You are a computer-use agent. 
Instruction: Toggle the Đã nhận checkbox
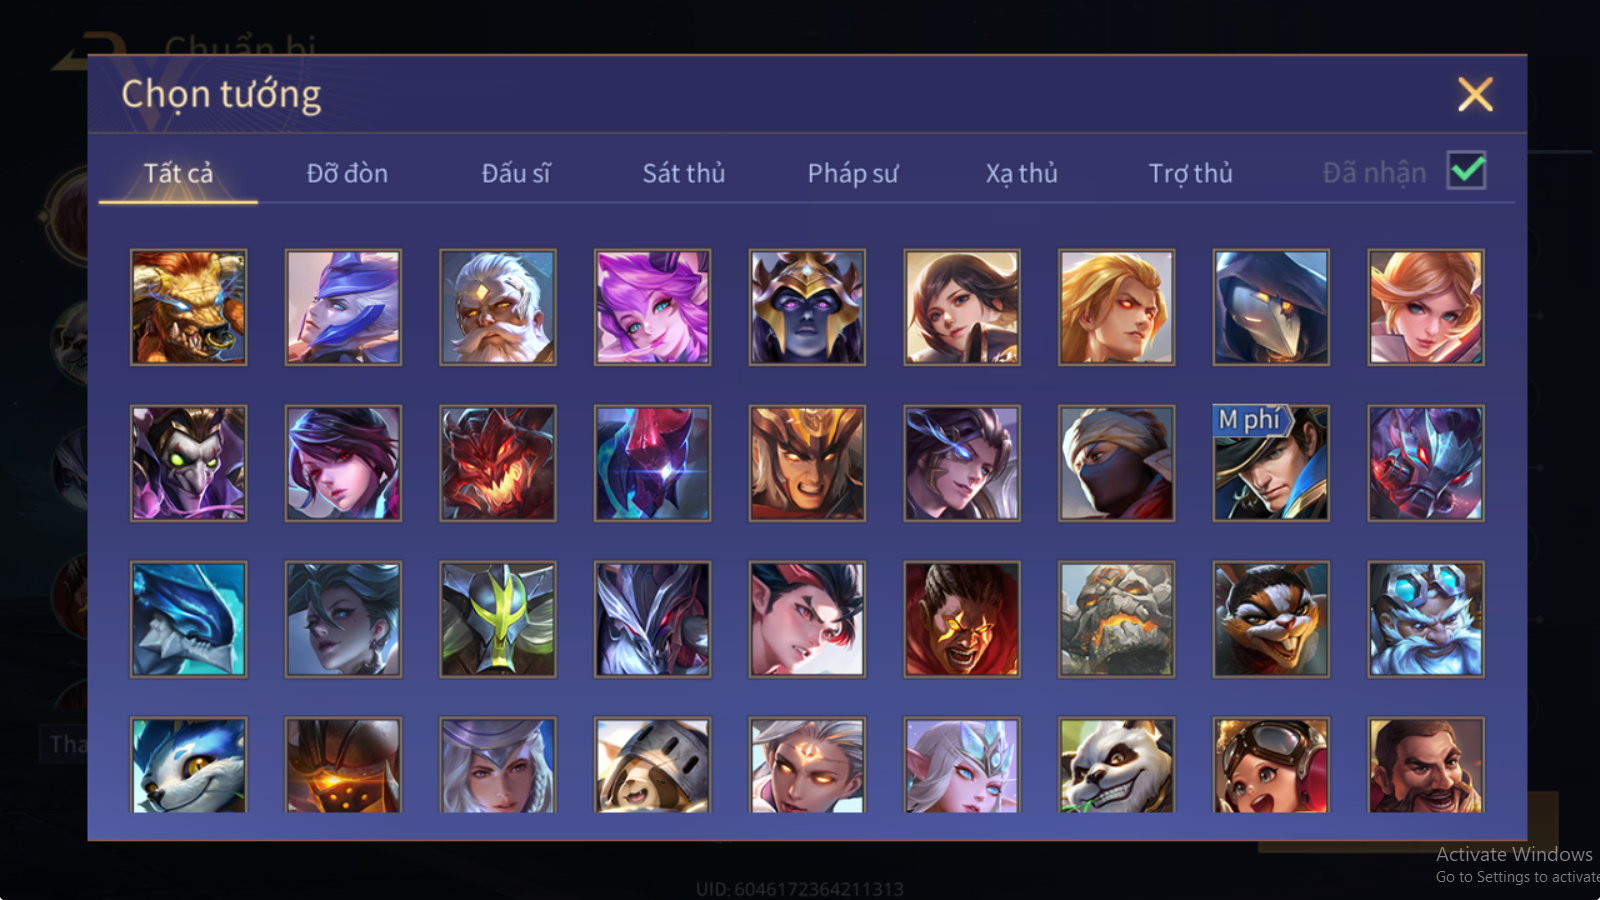click(1466, 171)
